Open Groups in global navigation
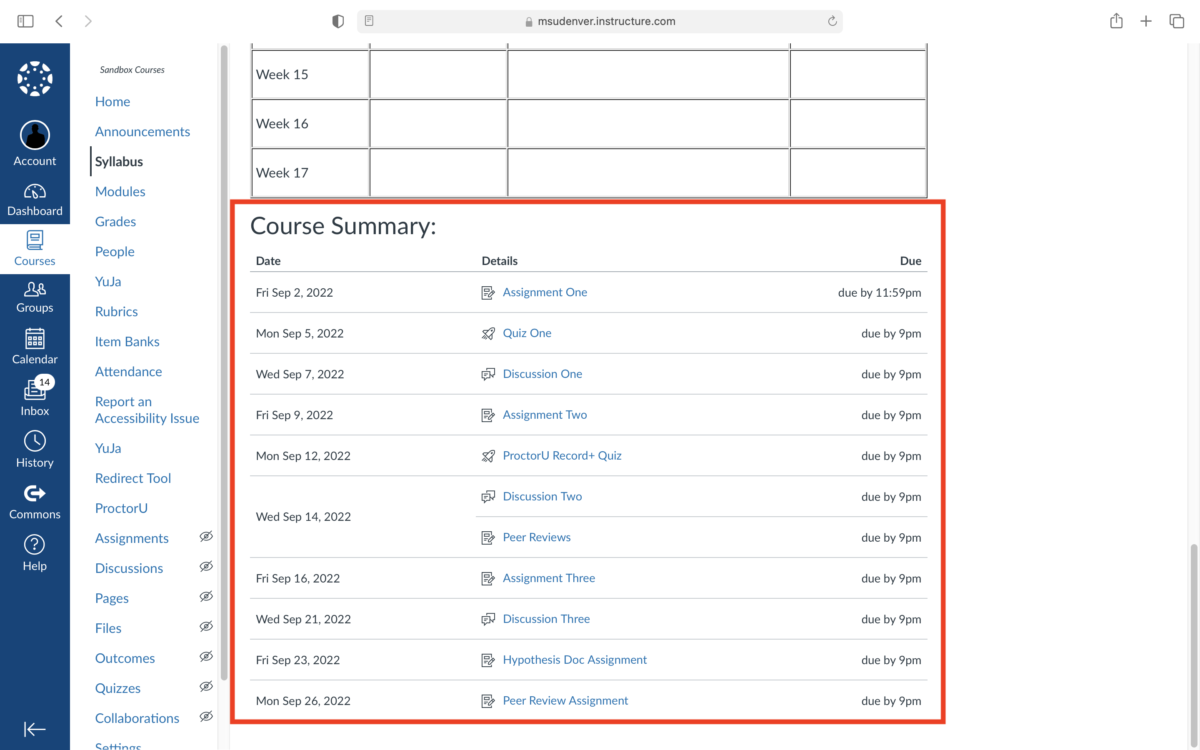The height and width of the screenshot is (750, 1200). (x=35, y=298)
